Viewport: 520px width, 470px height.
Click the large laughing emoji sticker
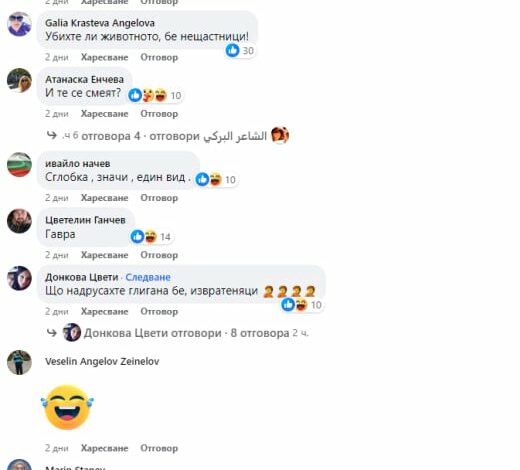point(67,407)
